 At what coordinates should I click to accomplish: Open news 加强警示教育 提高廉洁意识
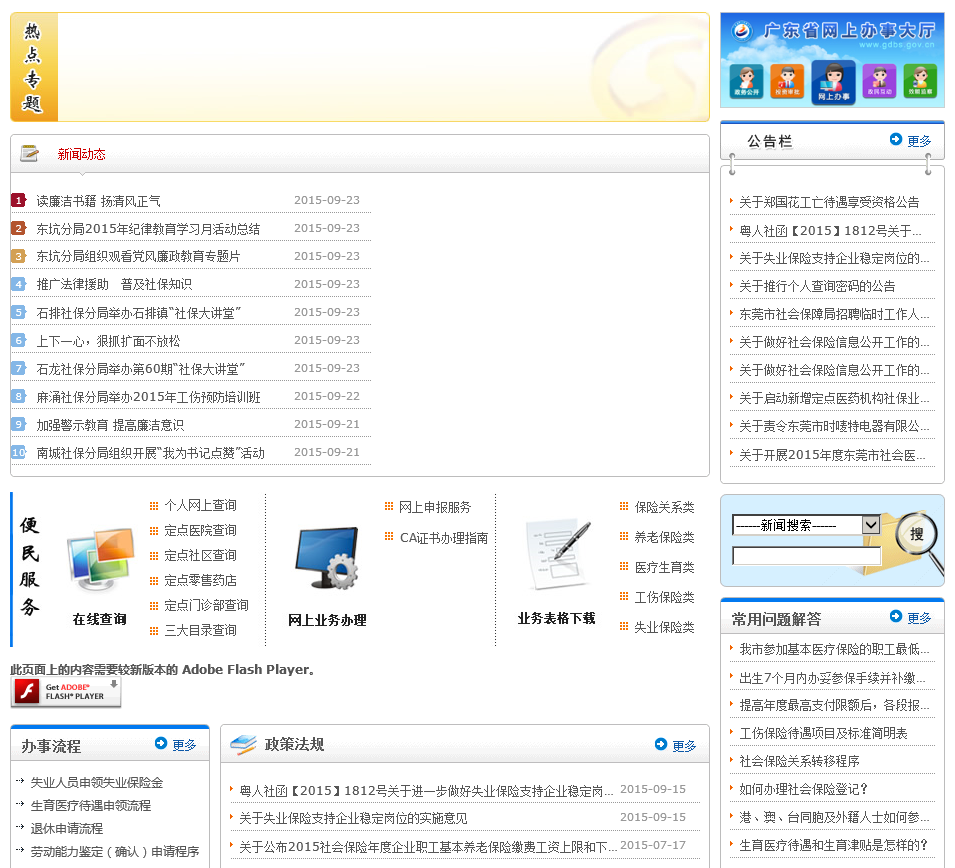(110, 425)
